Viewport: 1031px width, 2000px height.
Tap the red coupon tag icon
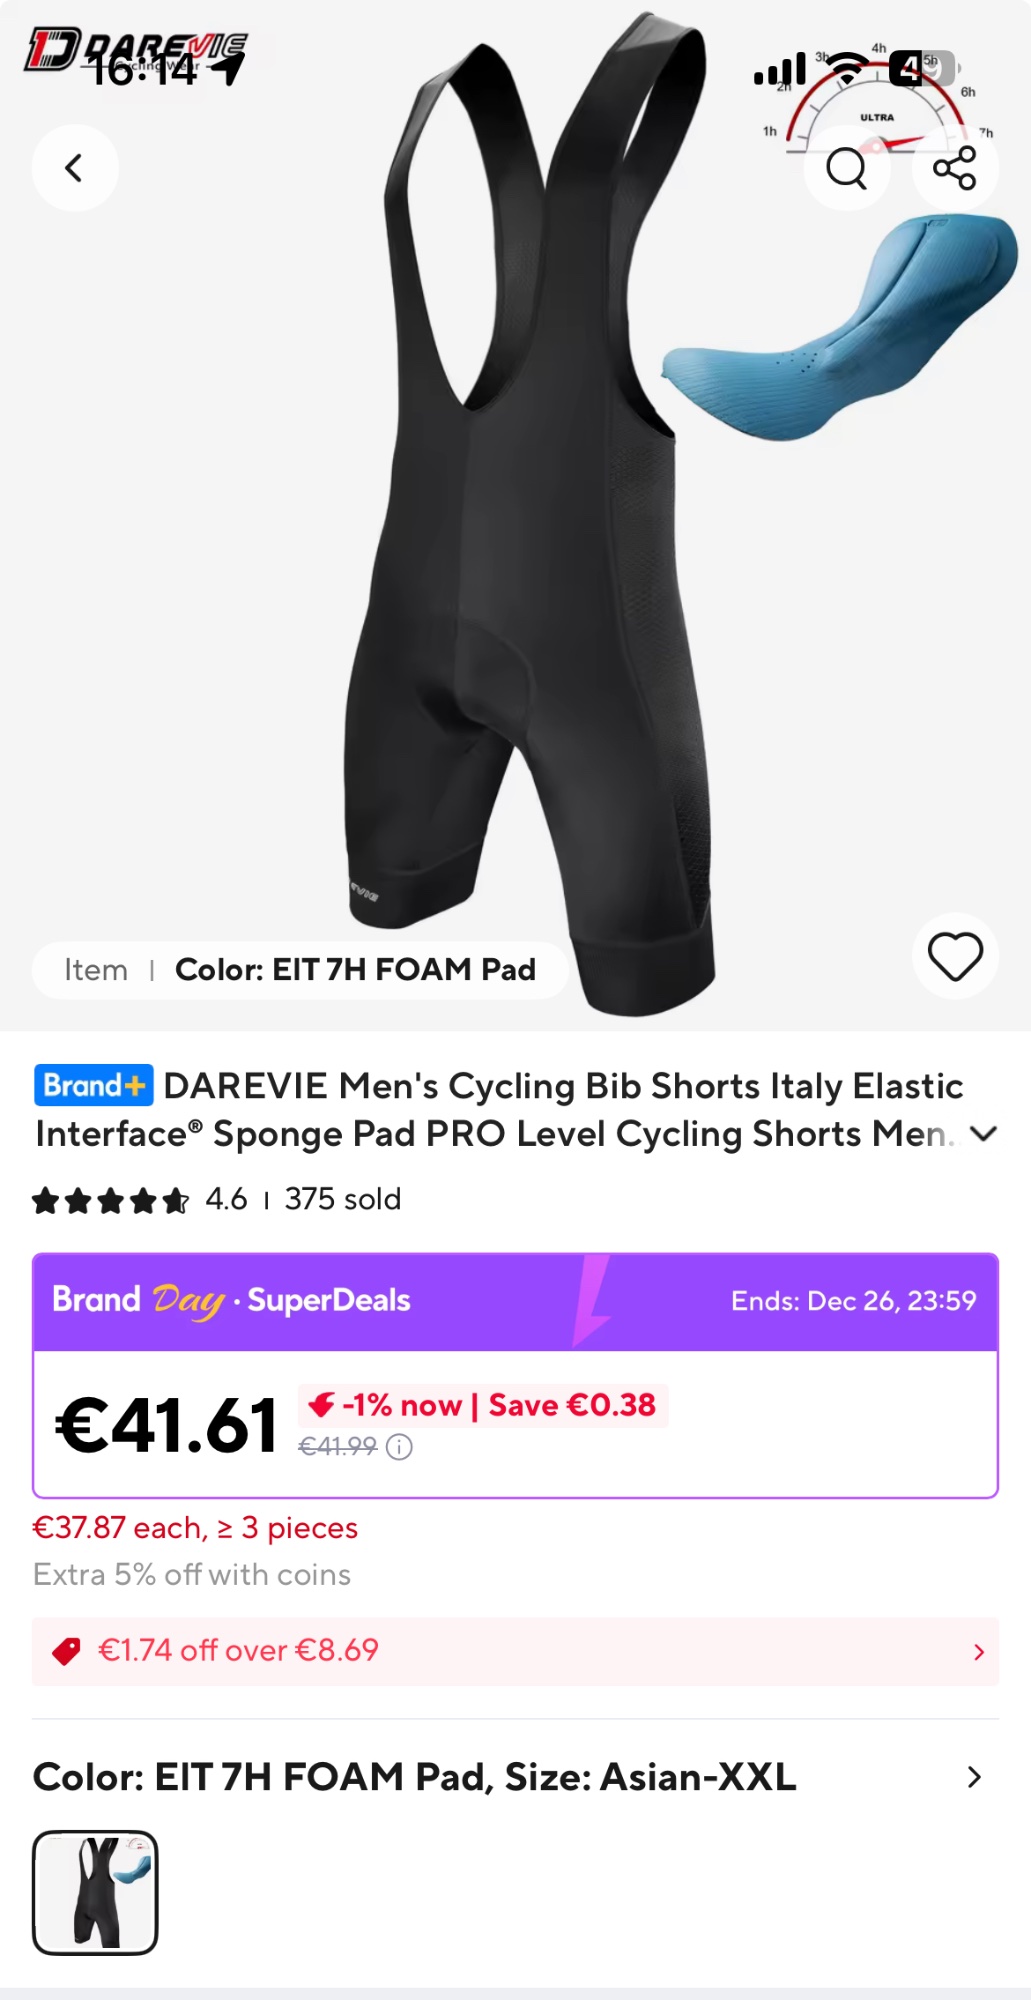click(x=67, y=1651)
